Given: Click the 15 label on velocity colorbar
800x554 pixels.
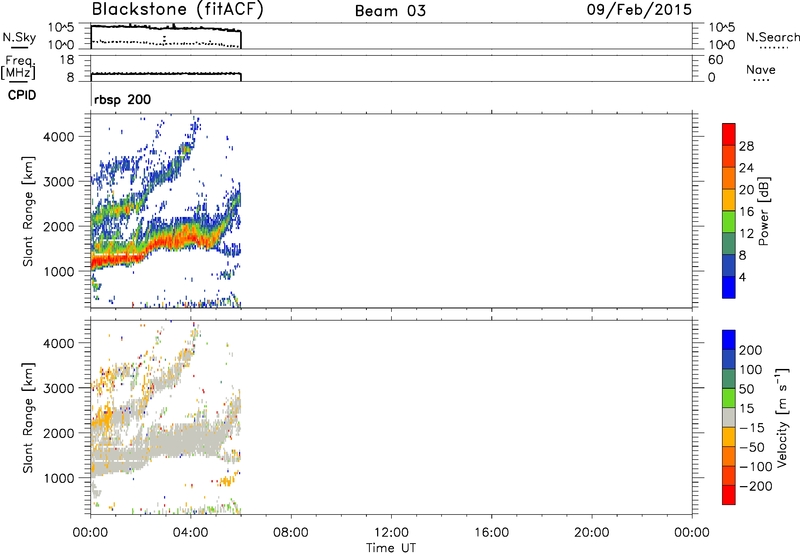Looking at the screenshot, I should [x=747, y=409].
